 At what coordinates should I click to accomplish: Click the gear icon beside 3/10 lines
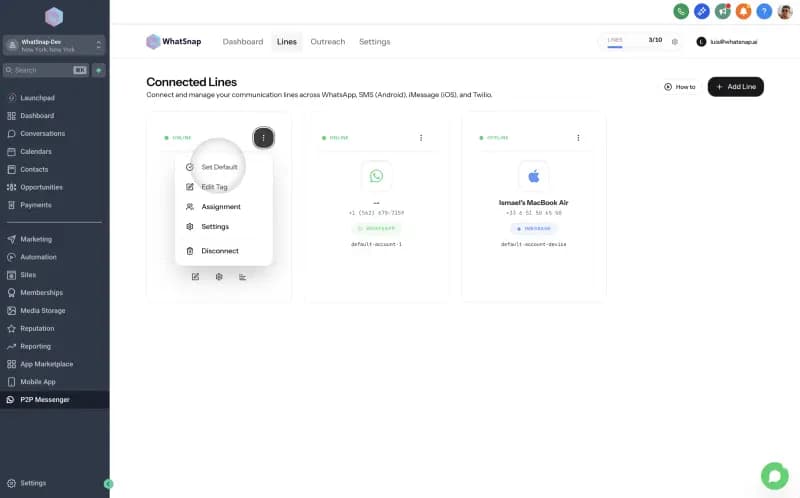(x=674, y=42)
